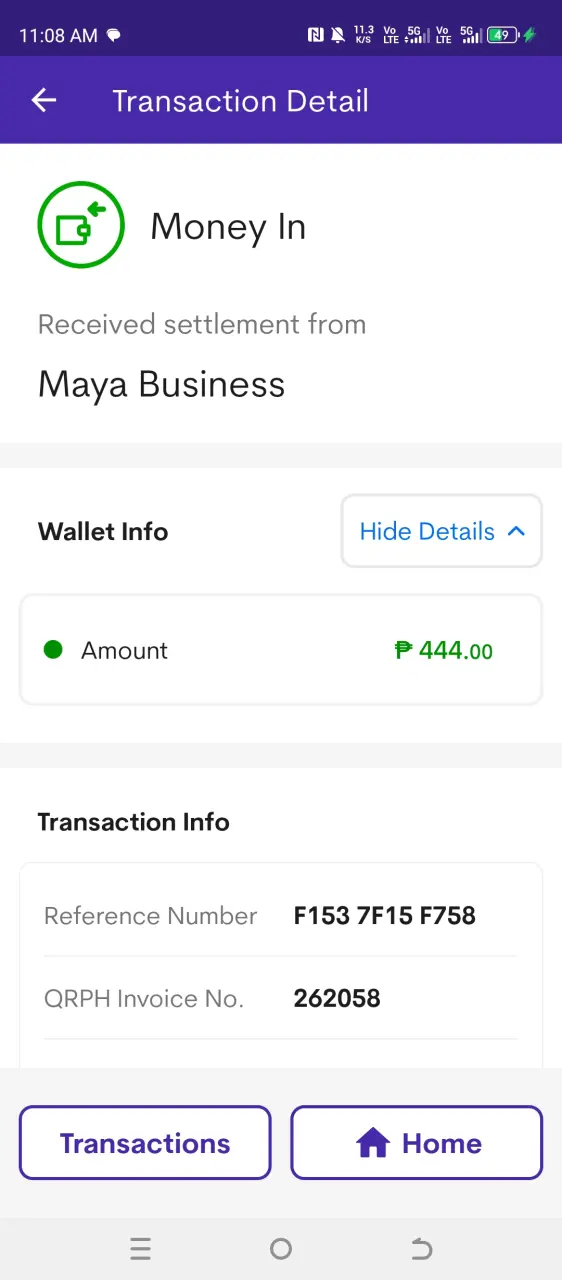
Task: Collapse the Wallet Info with Hide Details
Action: 442,531
